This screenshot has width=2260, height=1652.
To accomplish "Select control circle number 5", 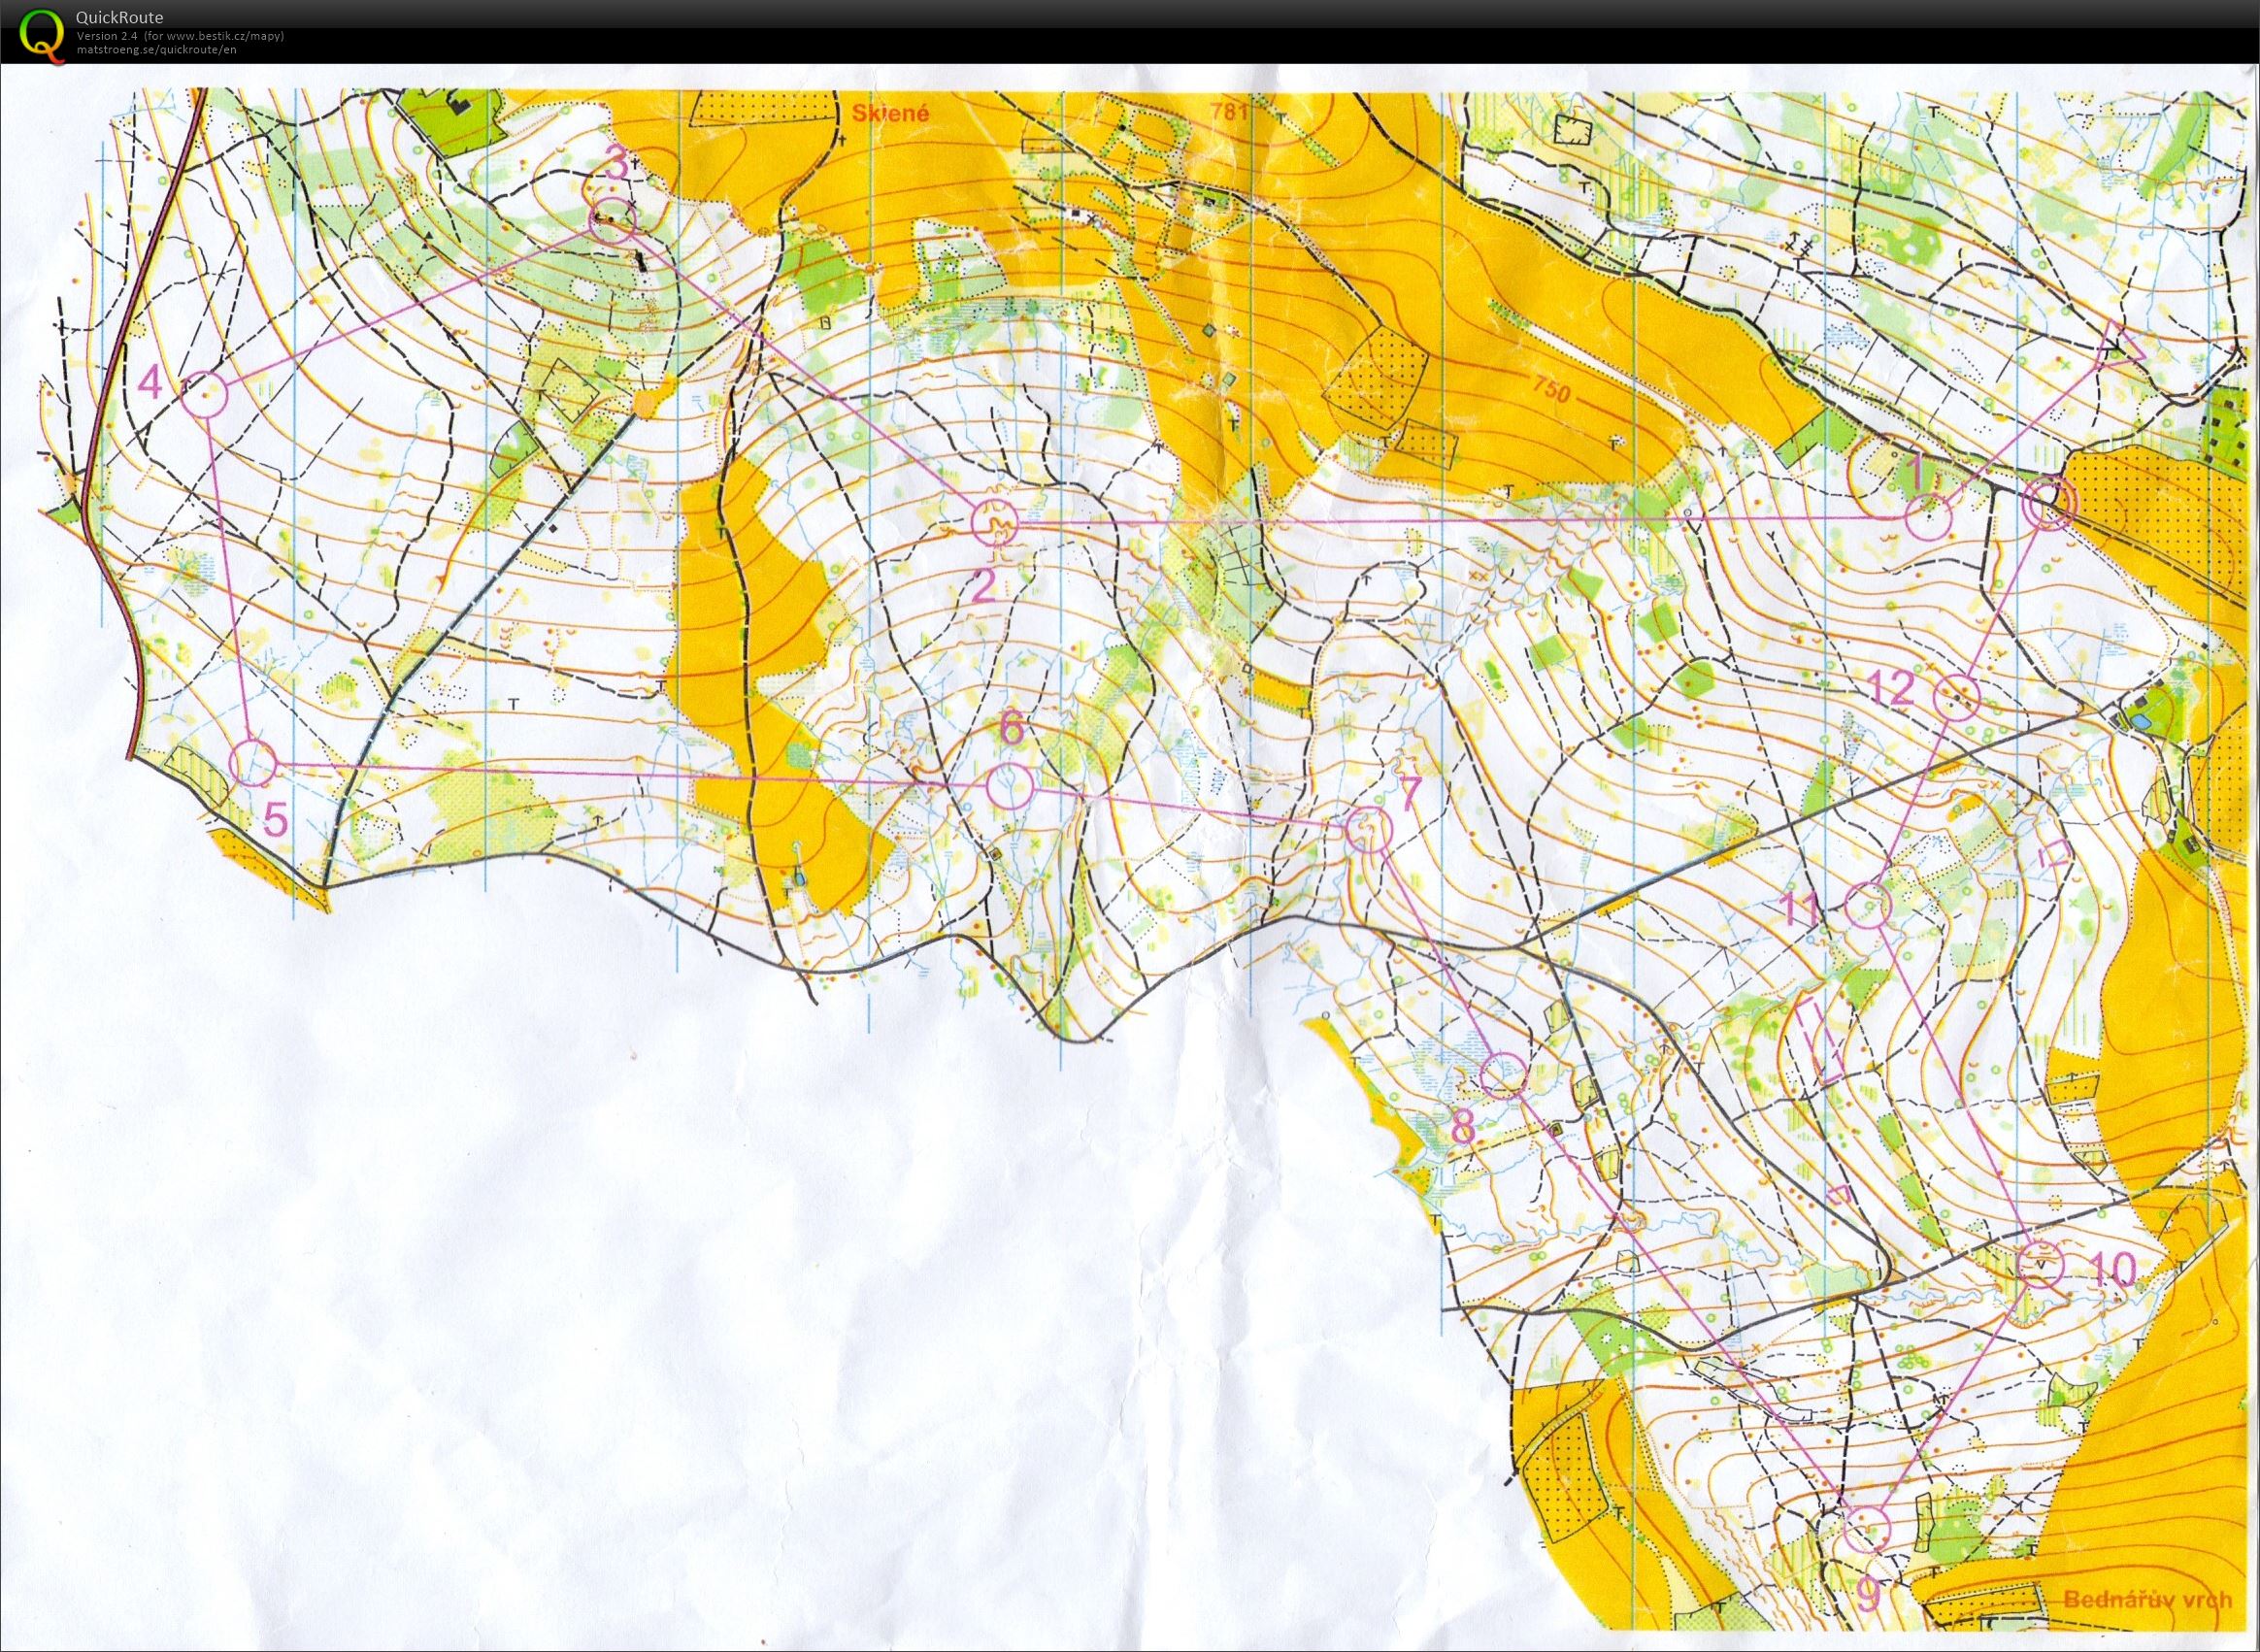I will click(x=253, y=763).
